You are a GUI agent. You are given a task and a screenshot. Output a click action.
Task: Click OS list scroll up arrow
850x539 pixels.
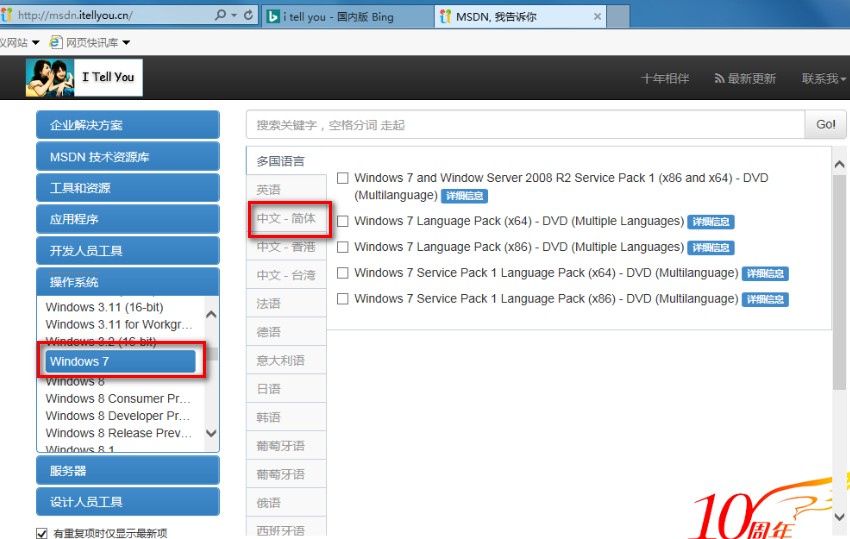point(211,315)
